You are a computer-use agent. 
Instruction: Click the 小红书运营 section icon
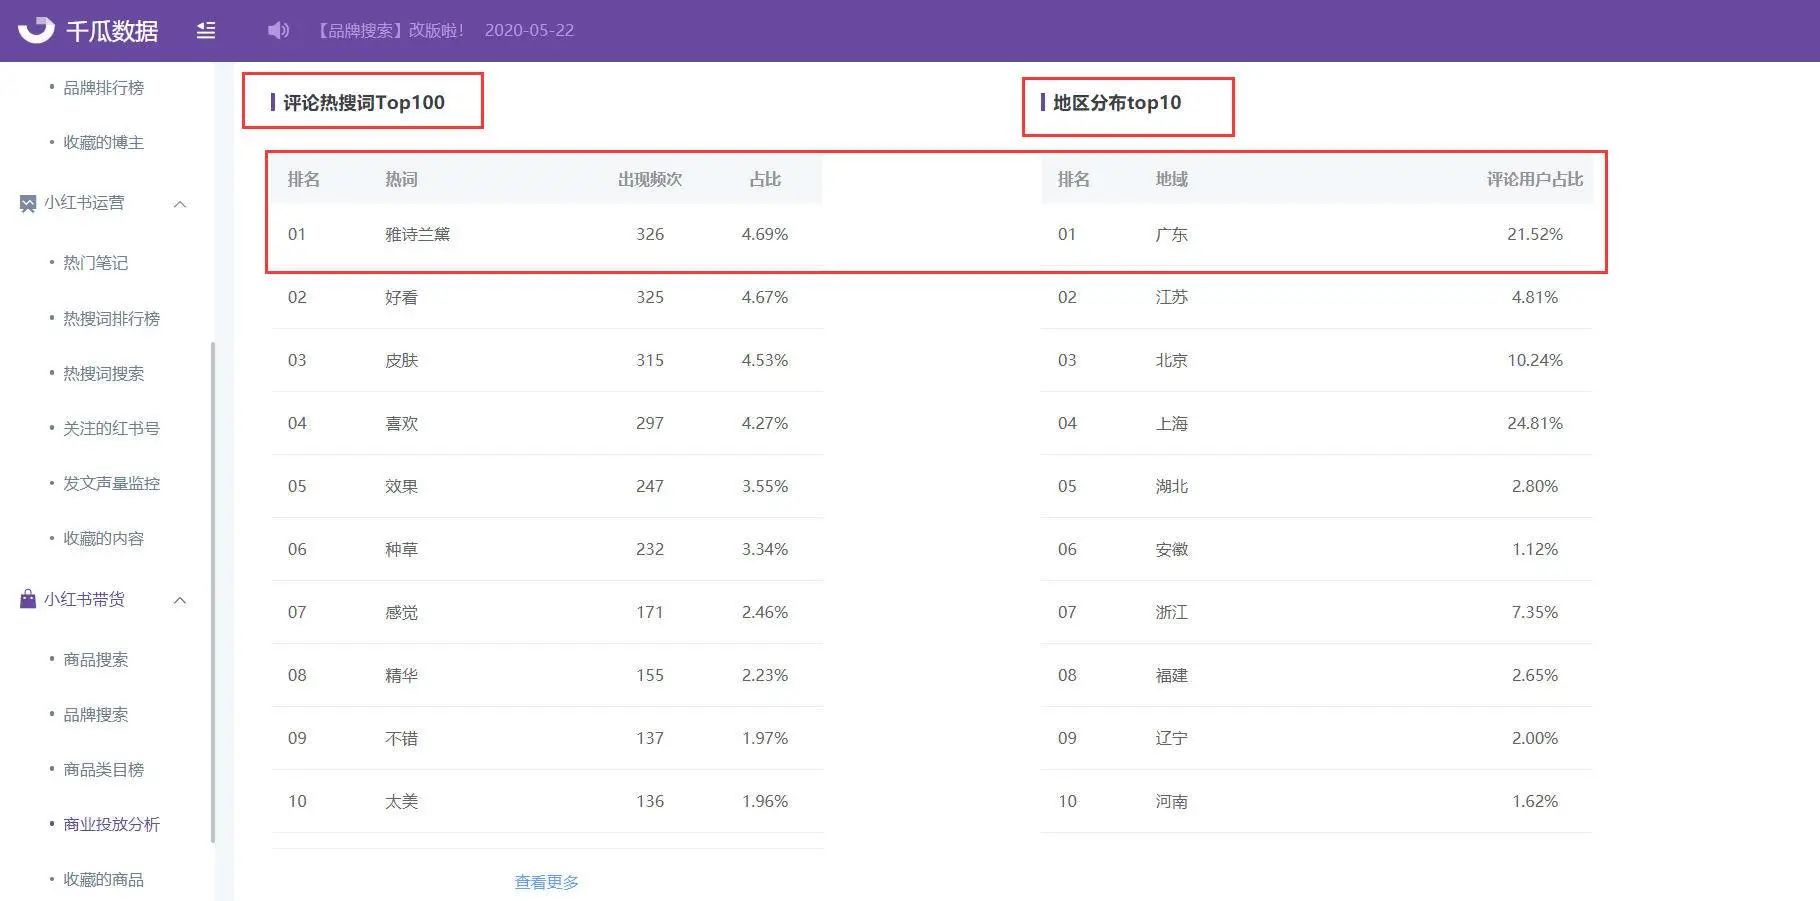(x=28, y=204)
